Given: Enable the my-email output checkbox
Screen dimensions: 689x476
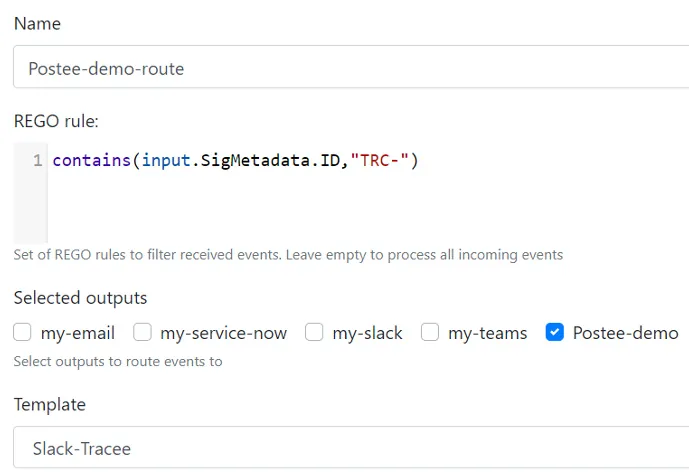Looking at the screenshot, I should coord(22,332).
